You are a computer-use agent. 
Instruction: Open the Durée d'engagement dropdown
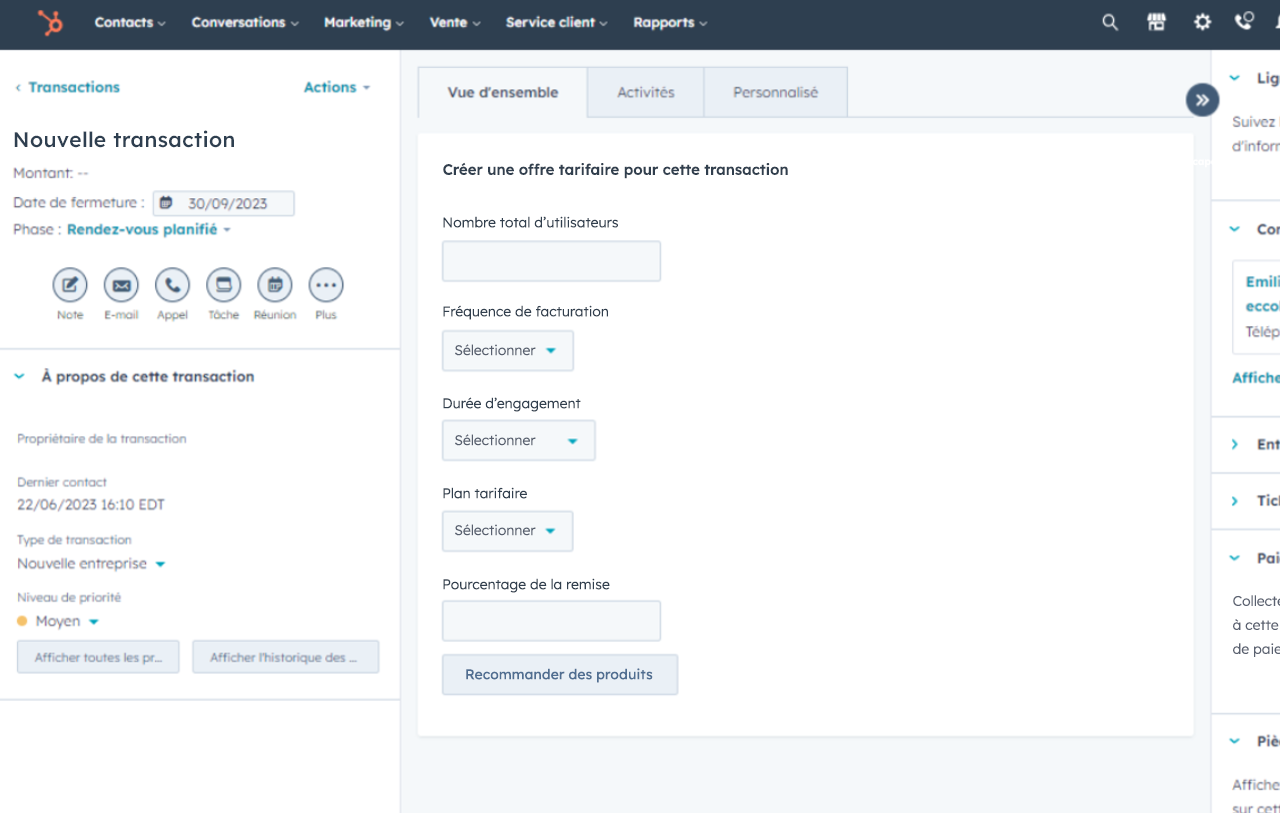518,441
